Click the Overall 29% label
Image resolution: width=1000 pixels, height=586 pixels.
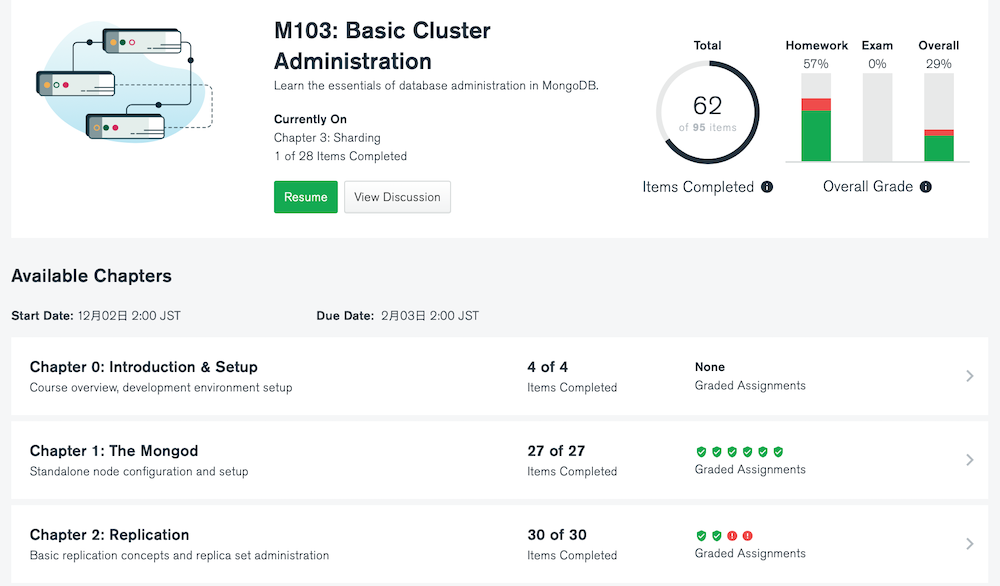click(x=939, y=64)
